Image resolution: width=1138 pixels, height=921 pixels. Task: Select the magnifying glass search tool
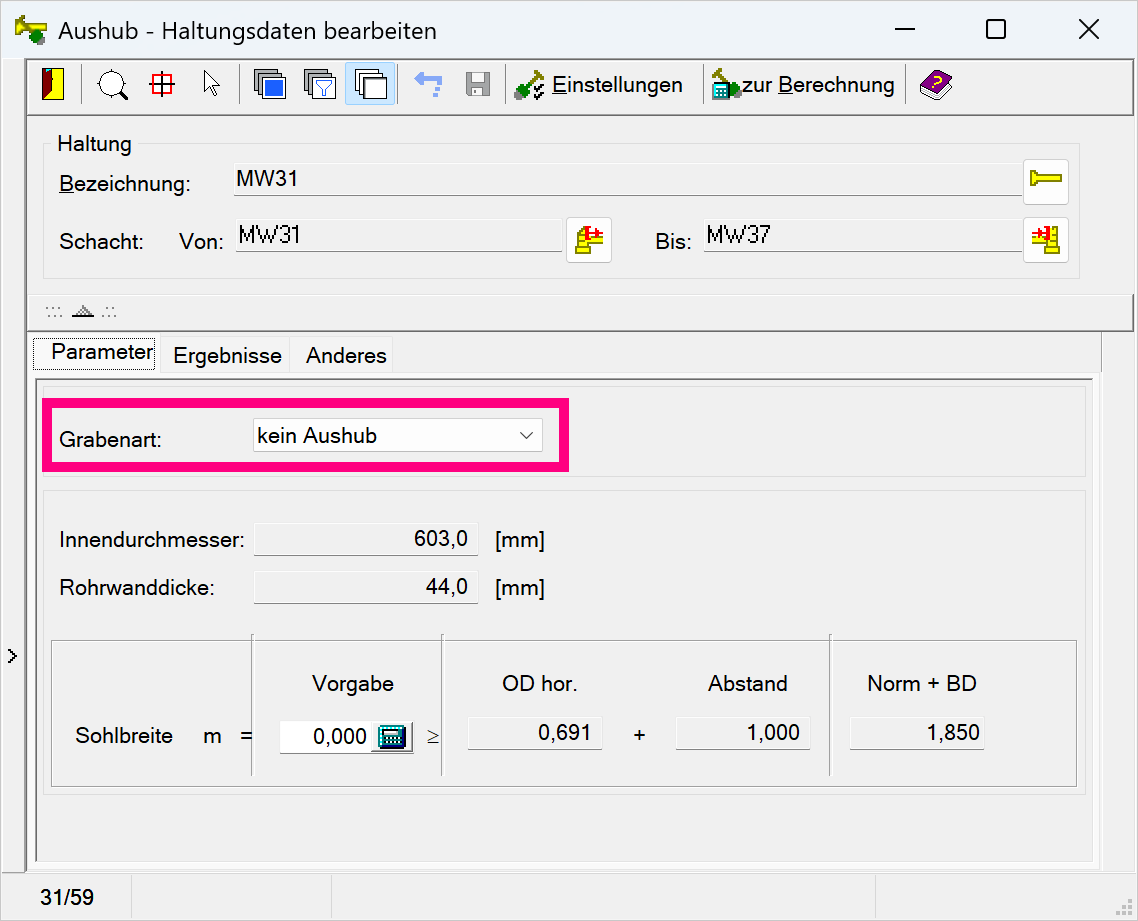pos(112,85)
